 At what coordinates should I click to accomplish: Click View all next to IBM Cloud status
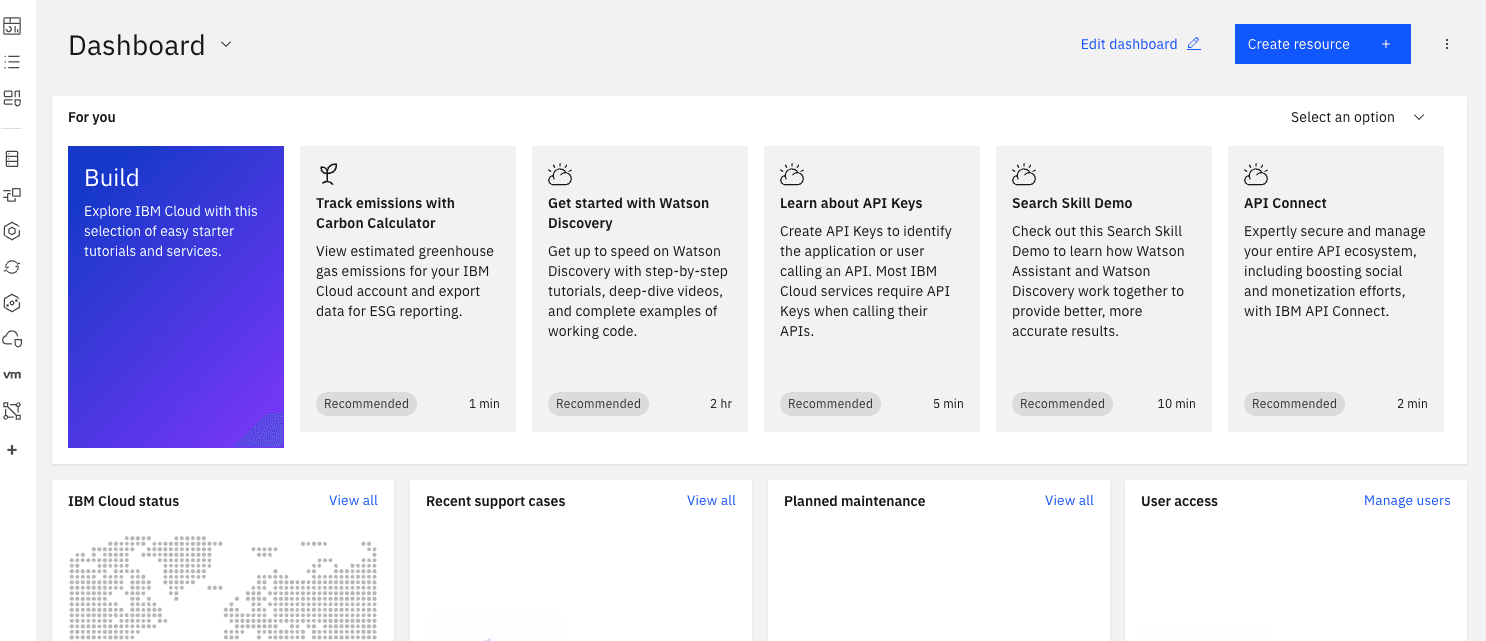(353, 500)
